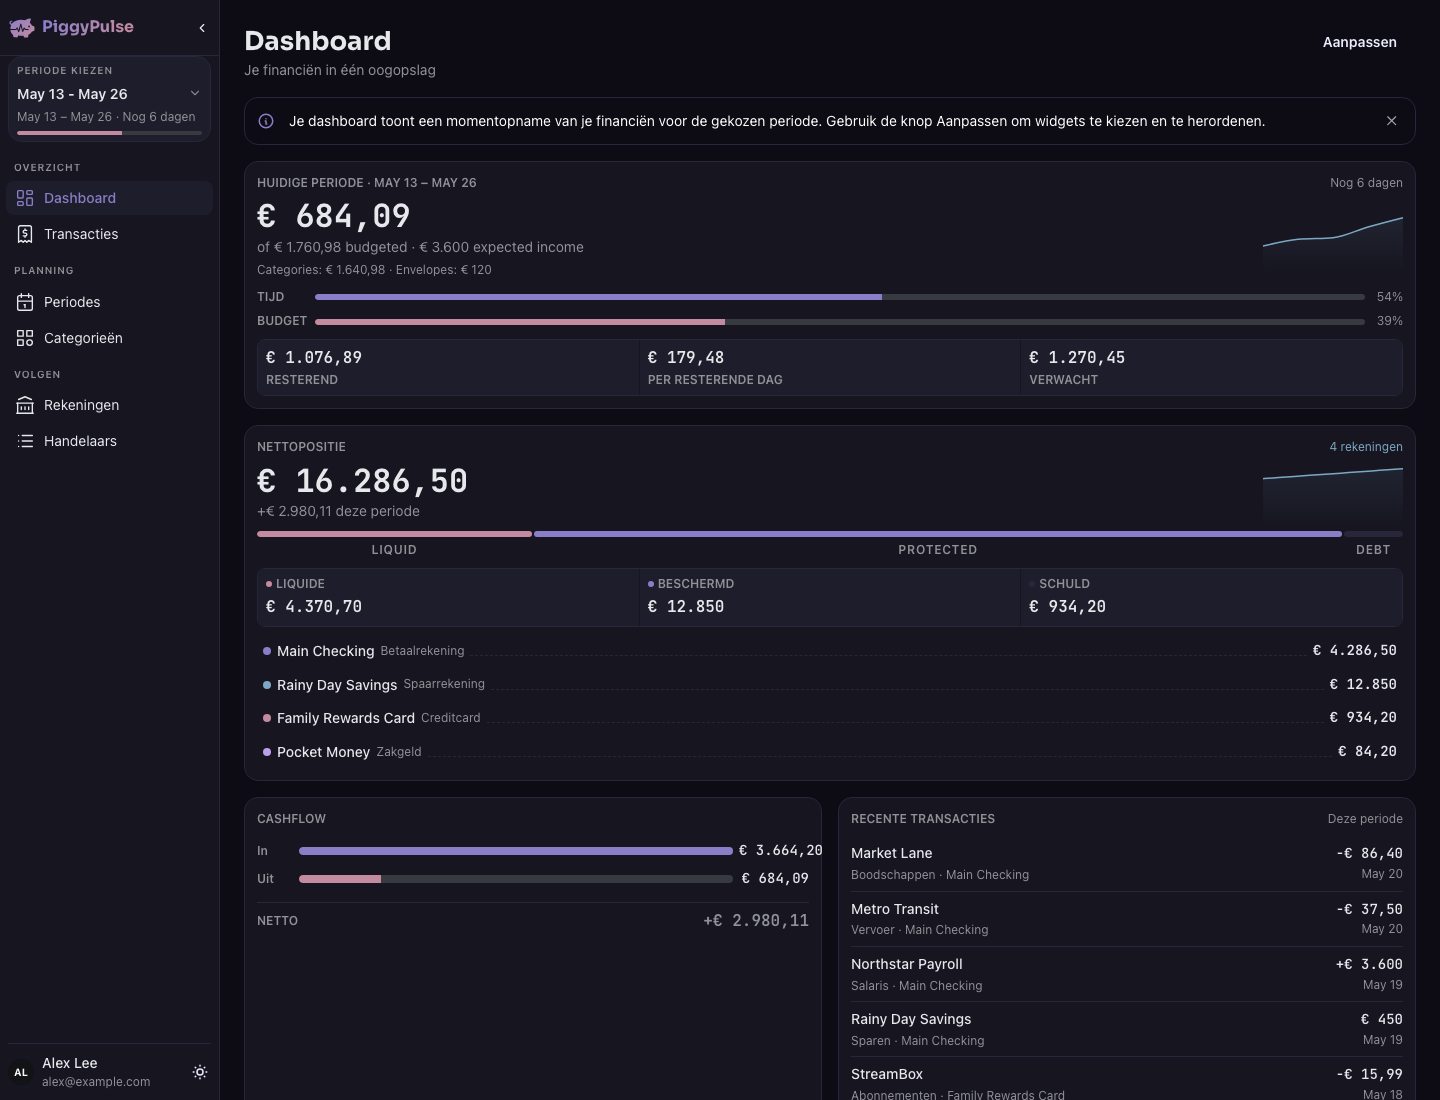The image size is (1440, 1100).
Task: Click the PiggyPulse logo icon
Action: (x=22, y=28)
